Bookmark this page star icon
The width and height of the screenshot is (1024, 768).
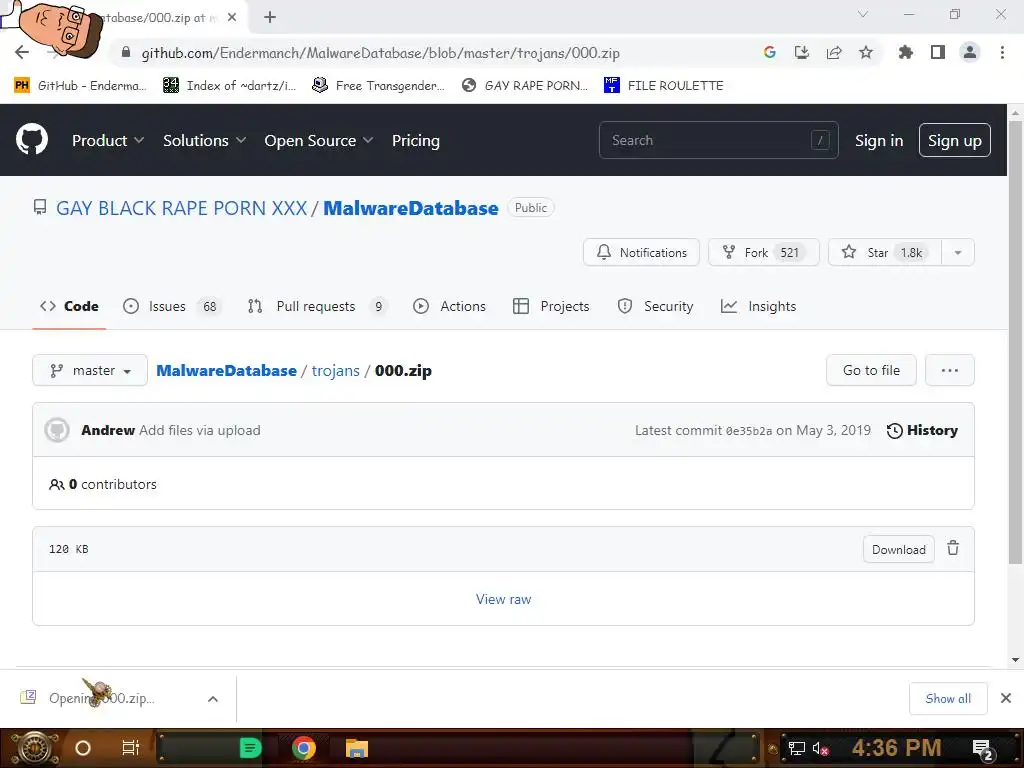866,52
